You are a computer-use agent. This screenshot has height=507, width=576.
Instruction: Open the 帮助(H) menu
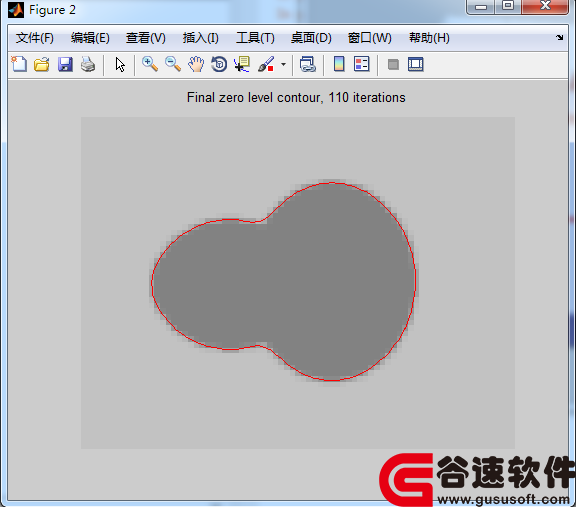(429, 37)
